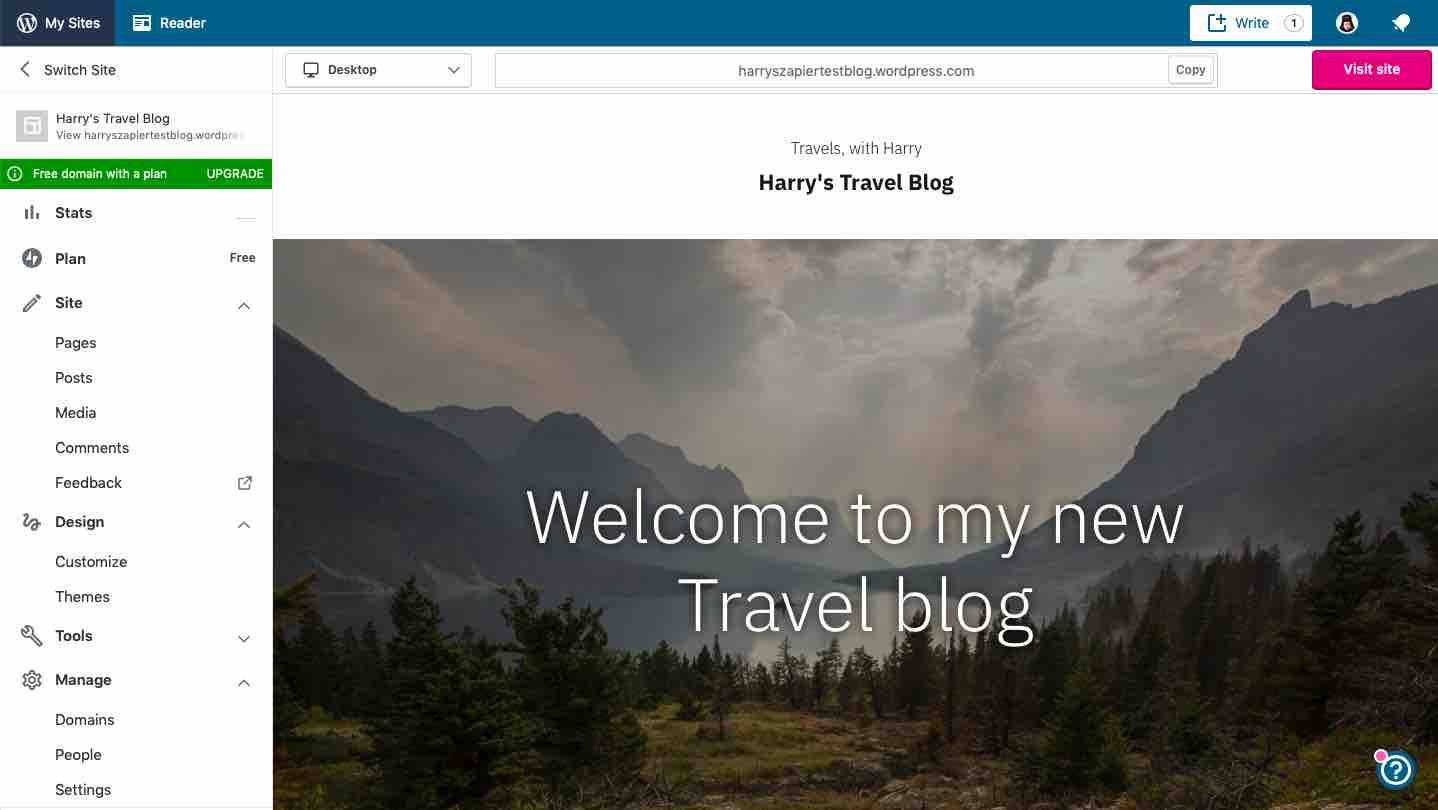Click the UPGRADE link in green banner
The image size is (1438, 810).
(x=235, y=174)
